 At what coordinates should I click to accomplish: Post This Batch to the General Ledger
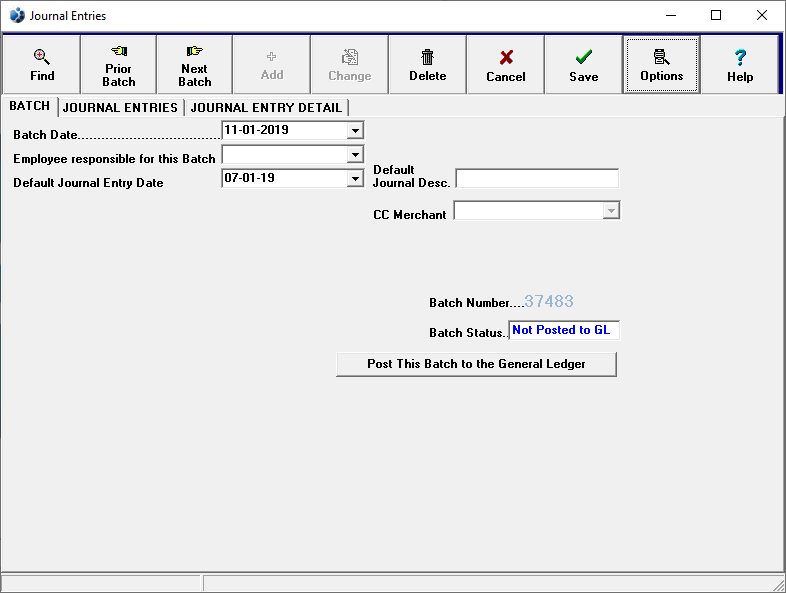(476, 364)
